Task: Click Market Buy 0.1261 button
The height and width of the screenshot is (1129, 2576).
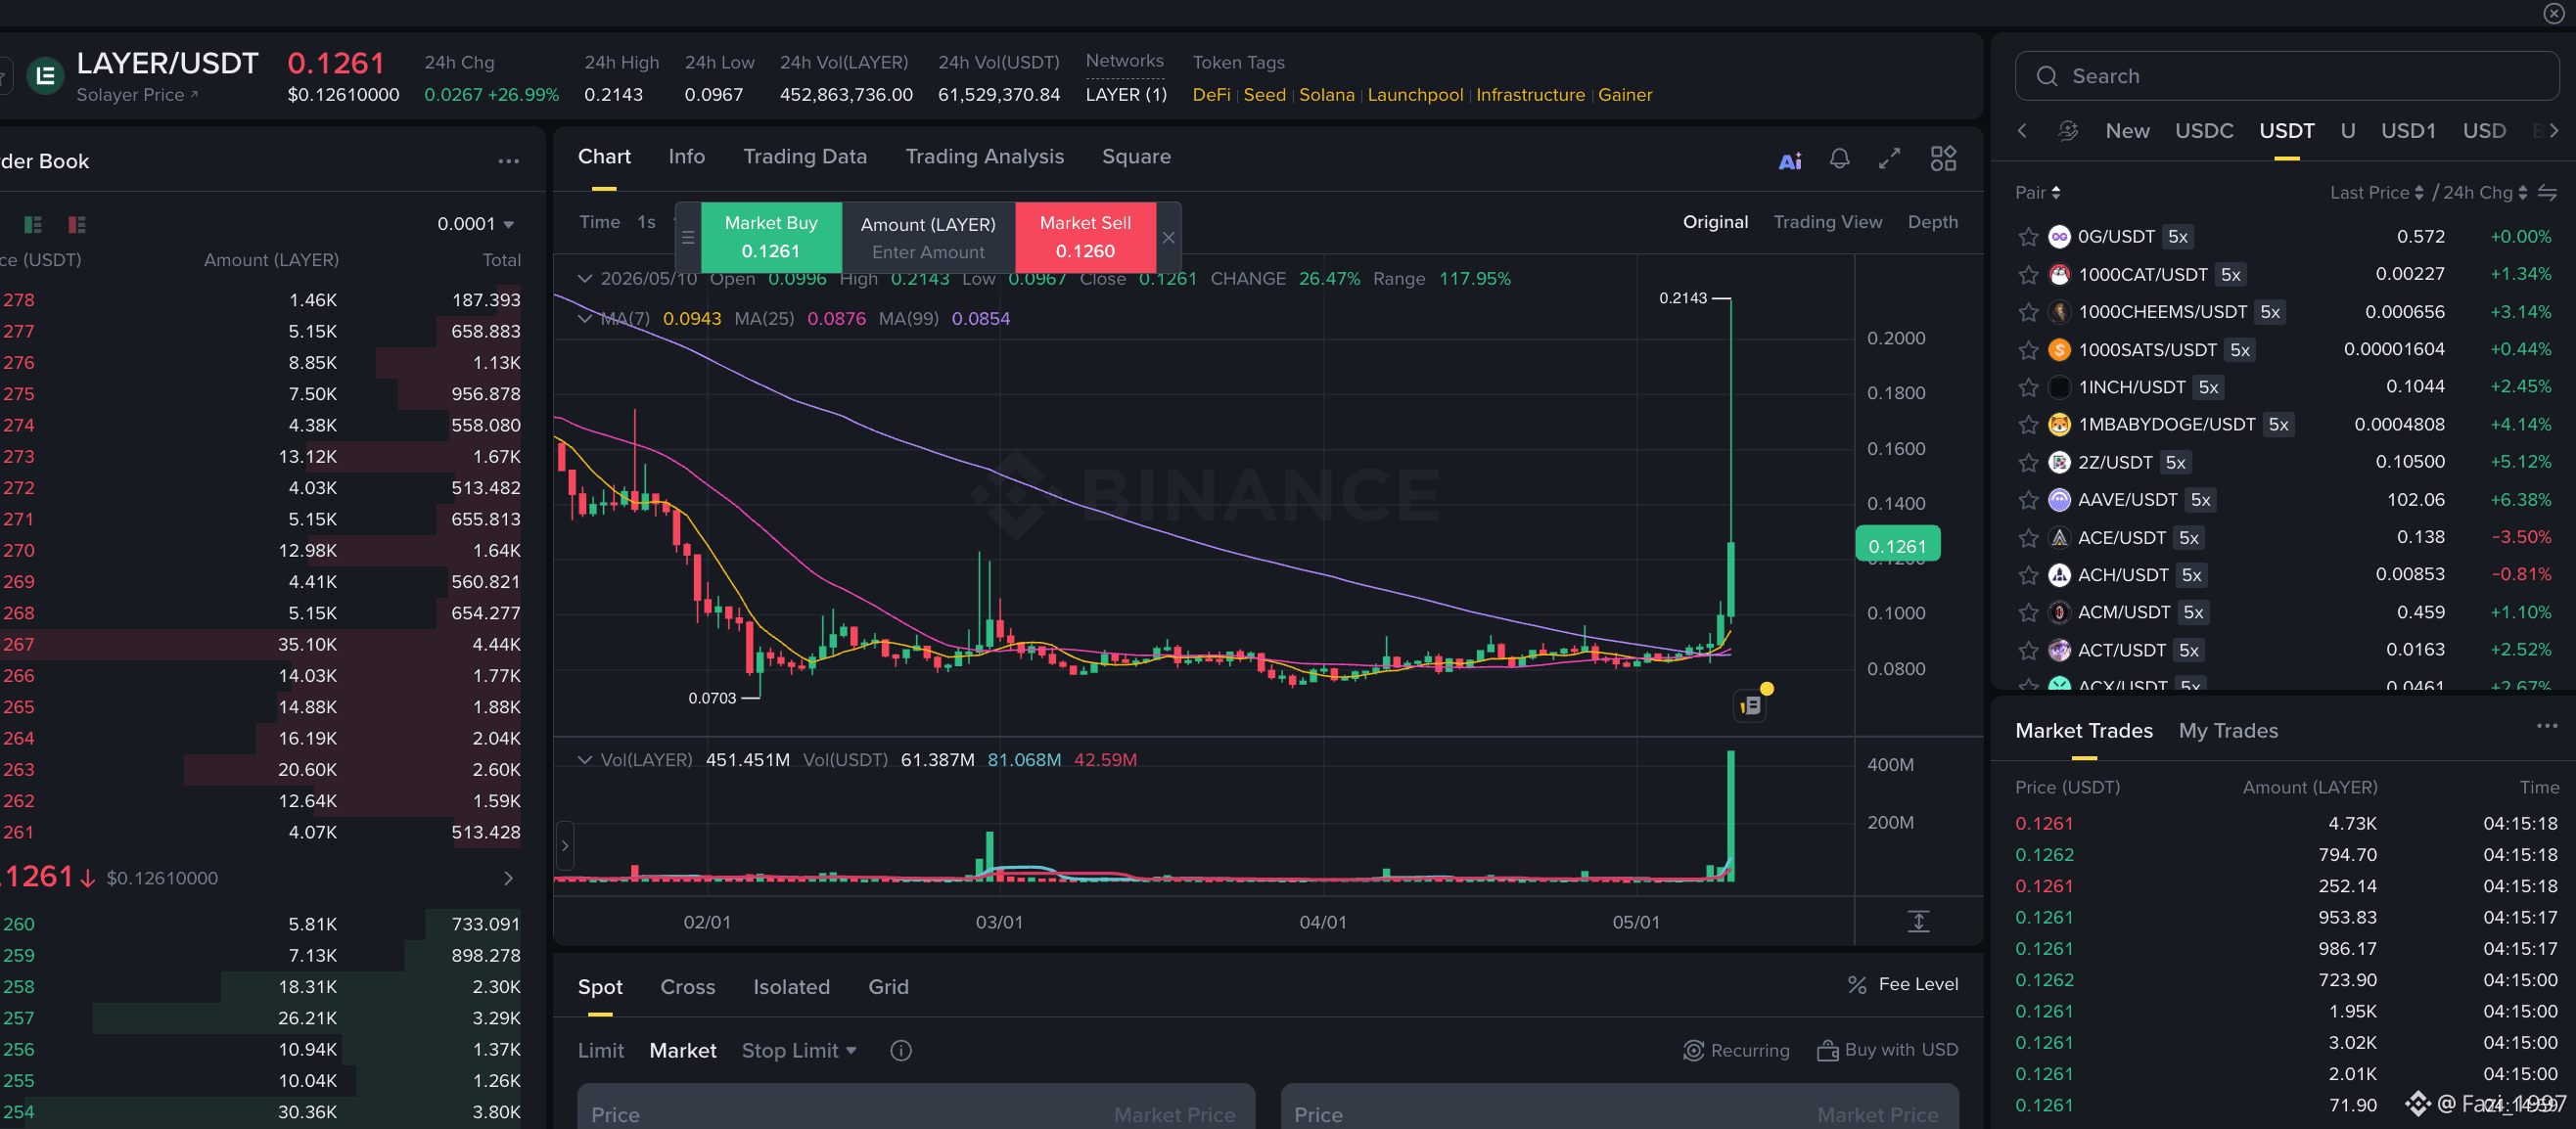Action: [x=771, y=237]
